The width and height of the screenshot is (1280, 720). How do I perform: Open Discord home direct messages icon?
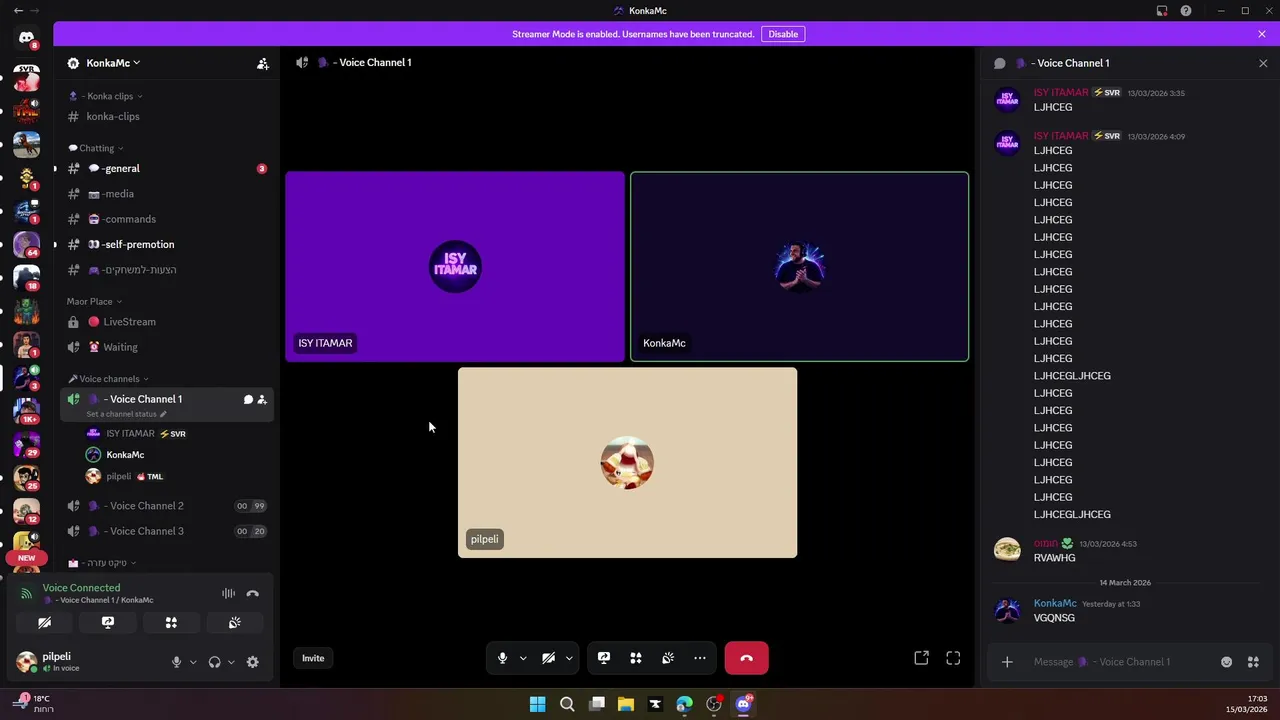click(26, 38)
